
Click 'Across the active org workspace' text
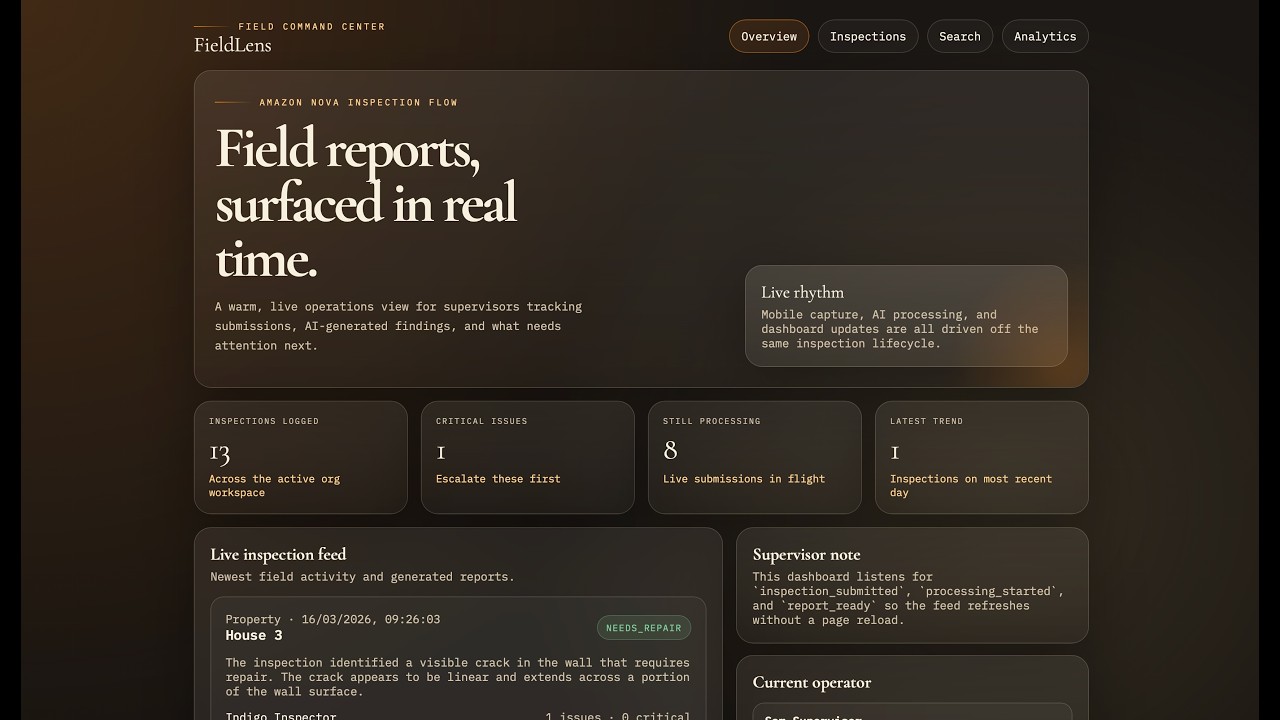[274, 486]
